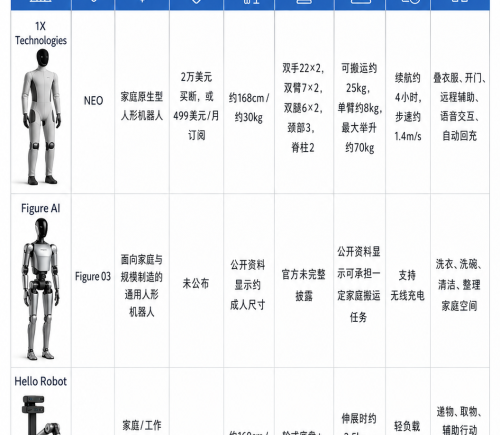Click the Hello Robot machine image

coord(41,415)
